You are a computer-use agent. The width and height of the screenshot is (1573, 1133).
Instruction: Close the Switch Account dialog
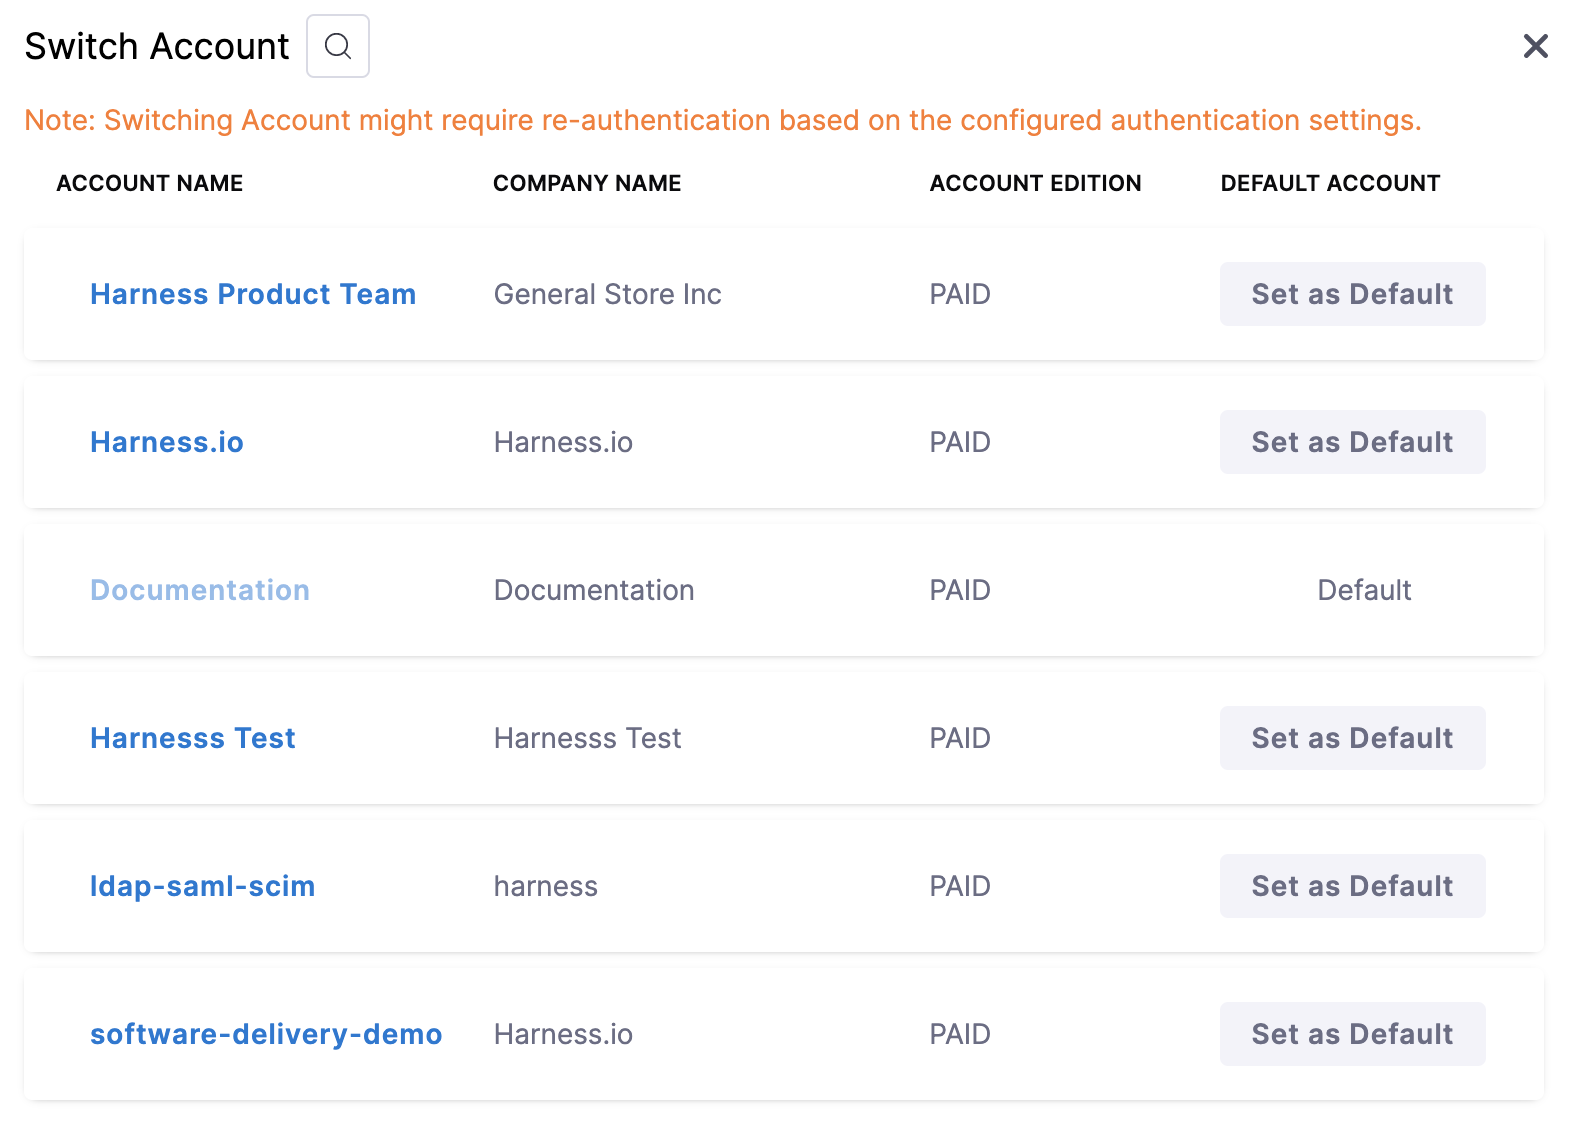coord(1535,46)
